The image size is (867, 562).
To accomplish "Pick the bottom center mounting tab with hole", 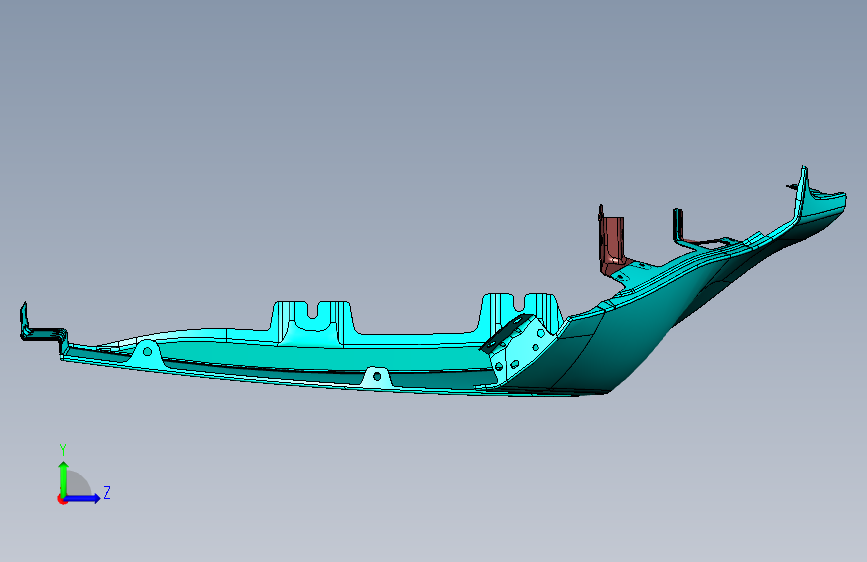I will coord(377,376).
